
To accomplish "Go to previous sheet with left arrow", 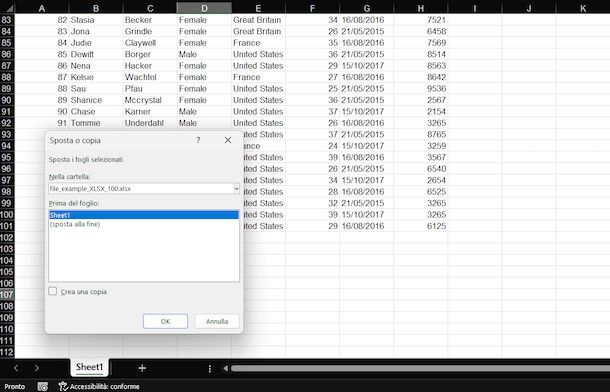I will click(x=16, y=368).
